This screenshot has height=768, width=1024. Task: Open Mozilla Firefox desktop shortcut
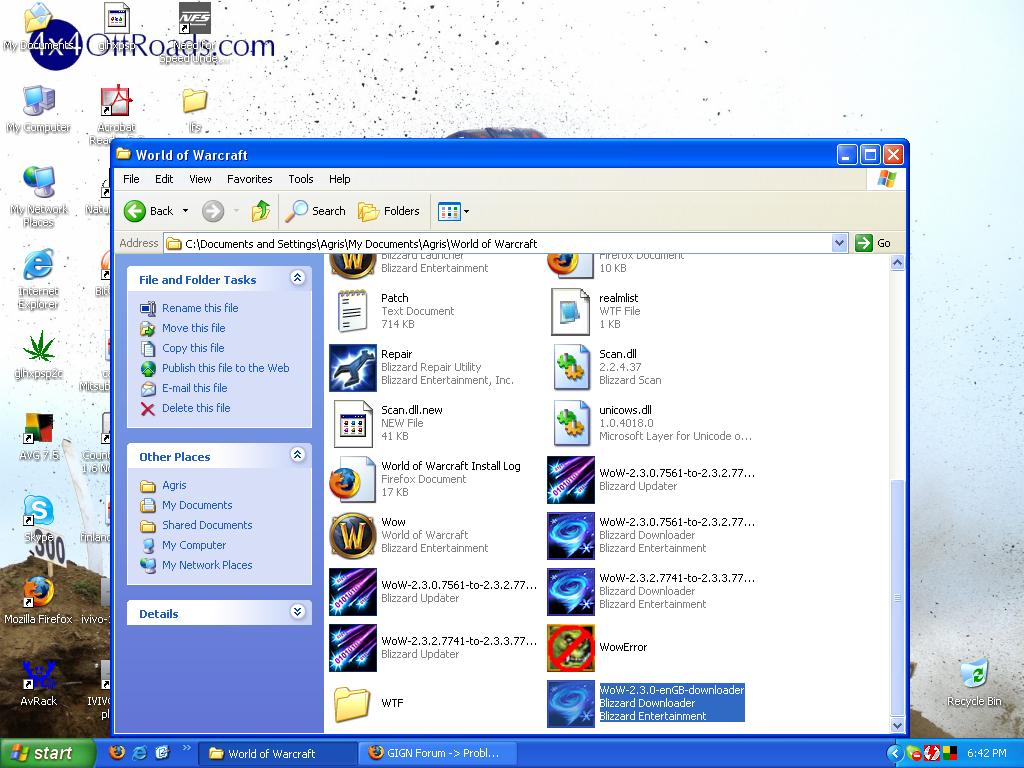click(x=39, y=592)
